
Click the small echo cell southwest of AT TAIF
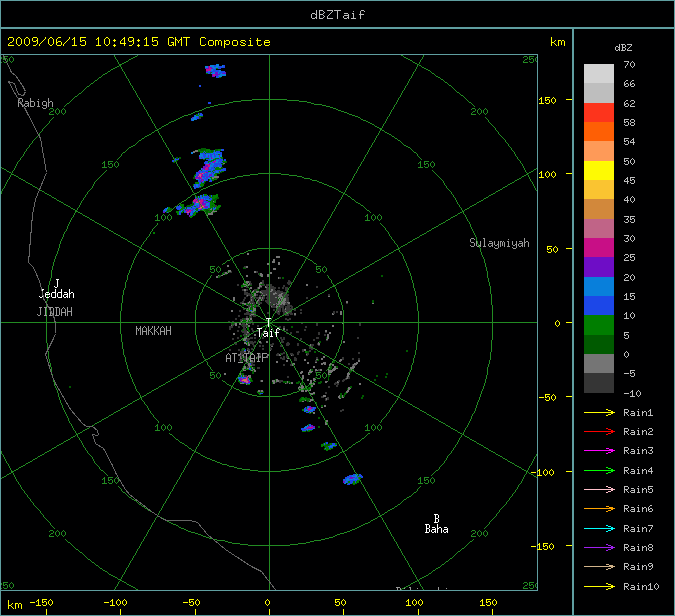(245, 380)
